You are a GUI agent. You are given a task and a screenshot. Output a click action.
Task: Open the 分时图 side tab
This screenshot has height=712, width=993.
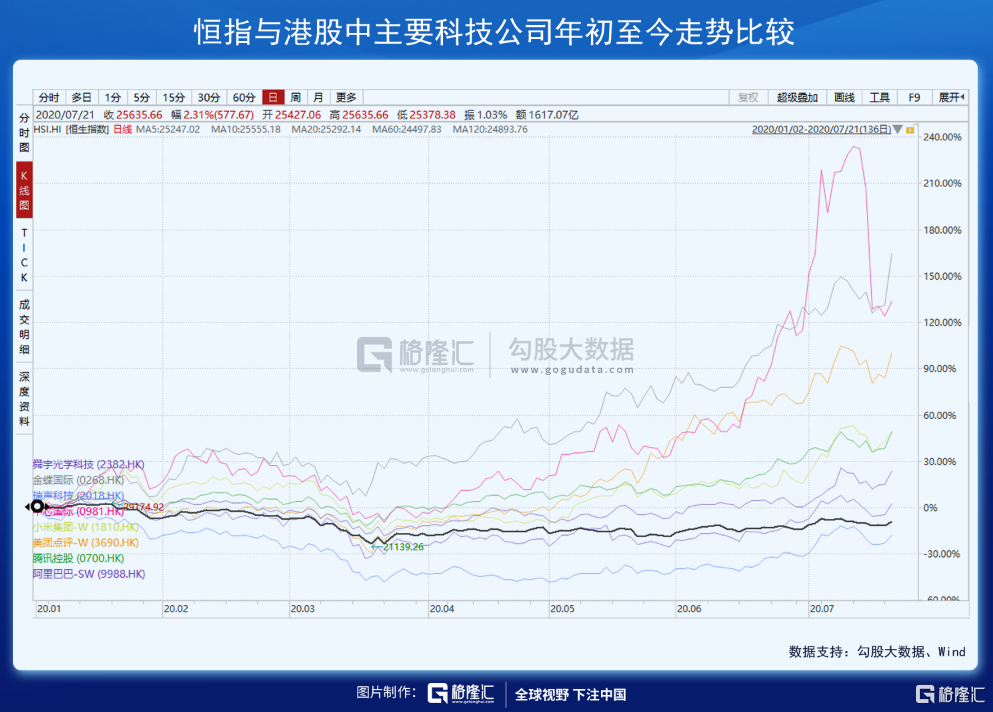tap(24, 132)
